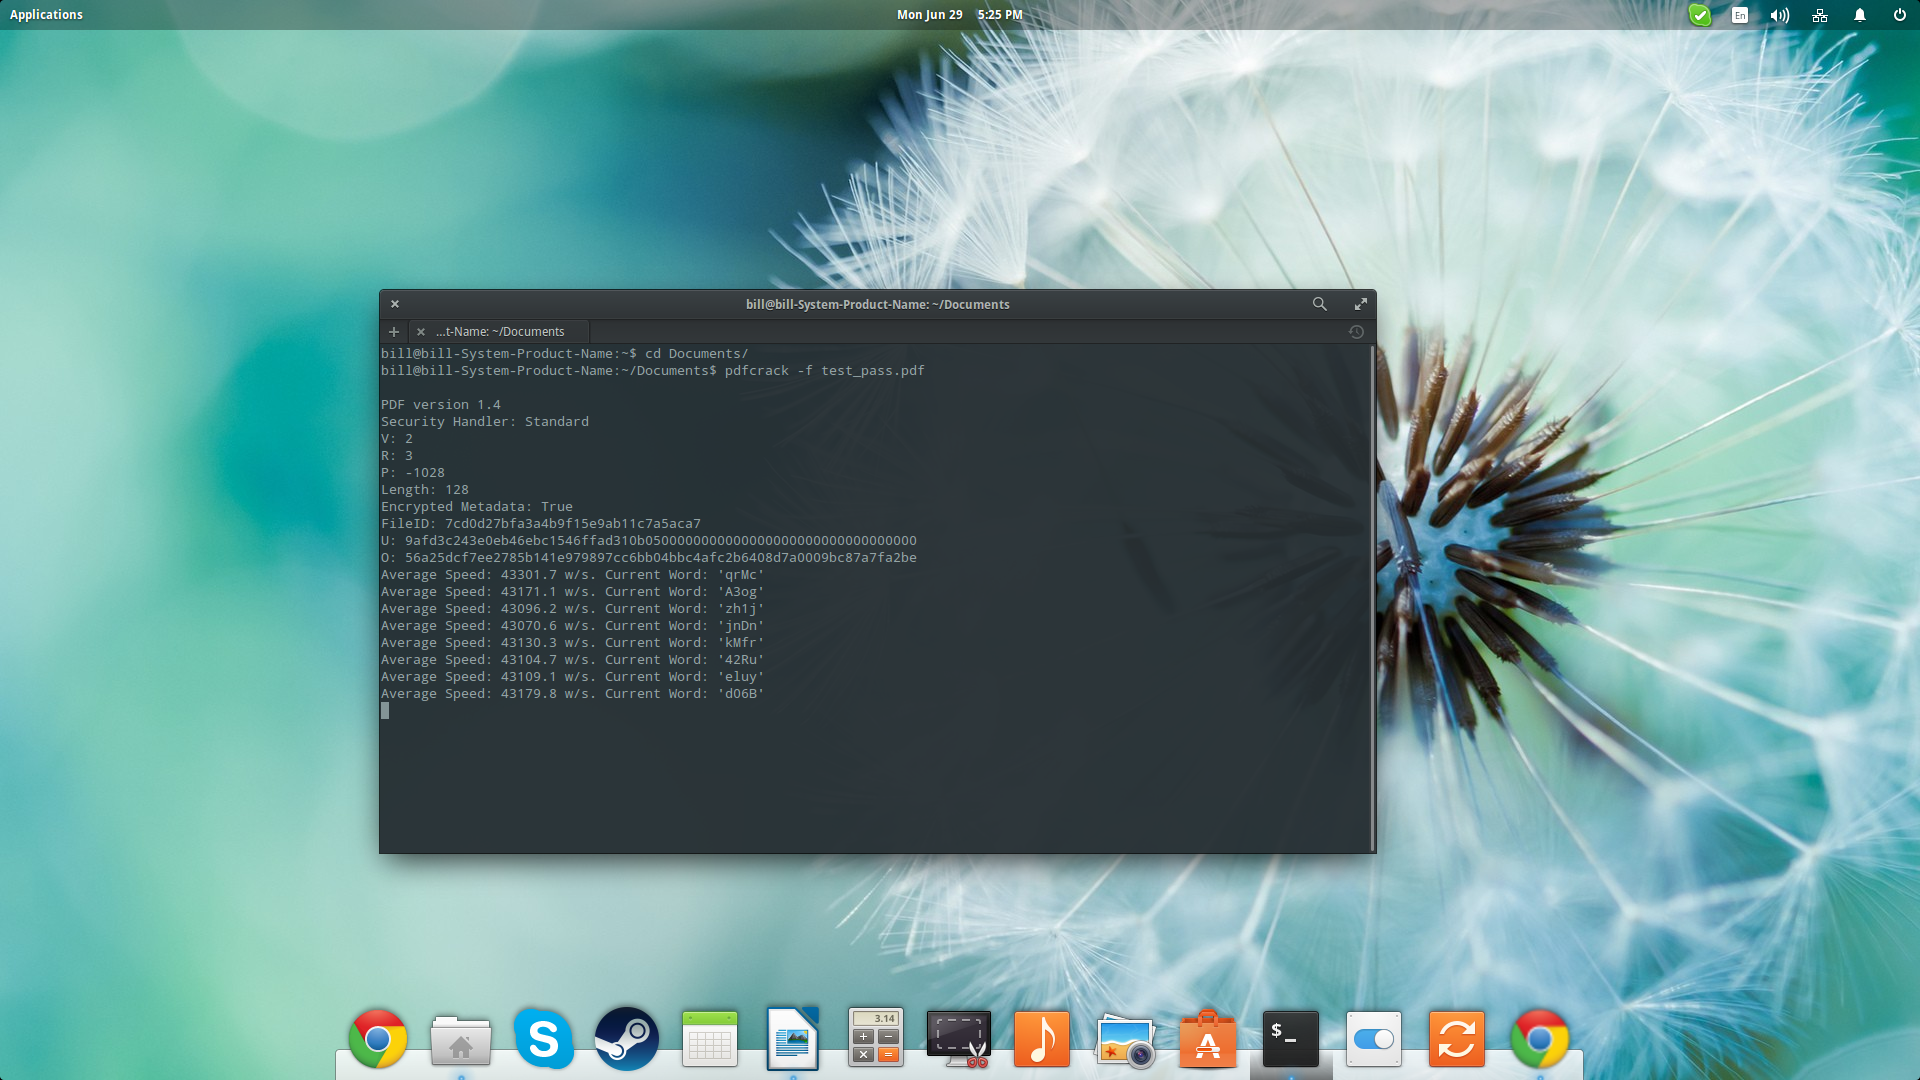1920x1080 pixels.
Task: Open terminal search with the magnifier icon
Action: (1320, 304)
